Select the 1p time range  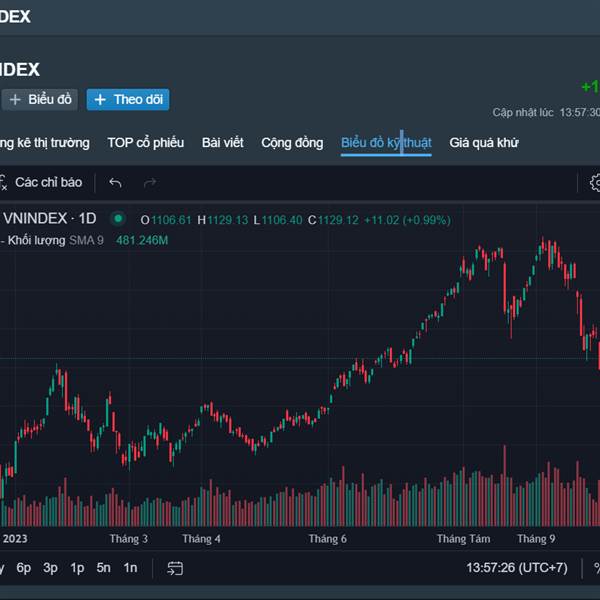pos(77,568)
